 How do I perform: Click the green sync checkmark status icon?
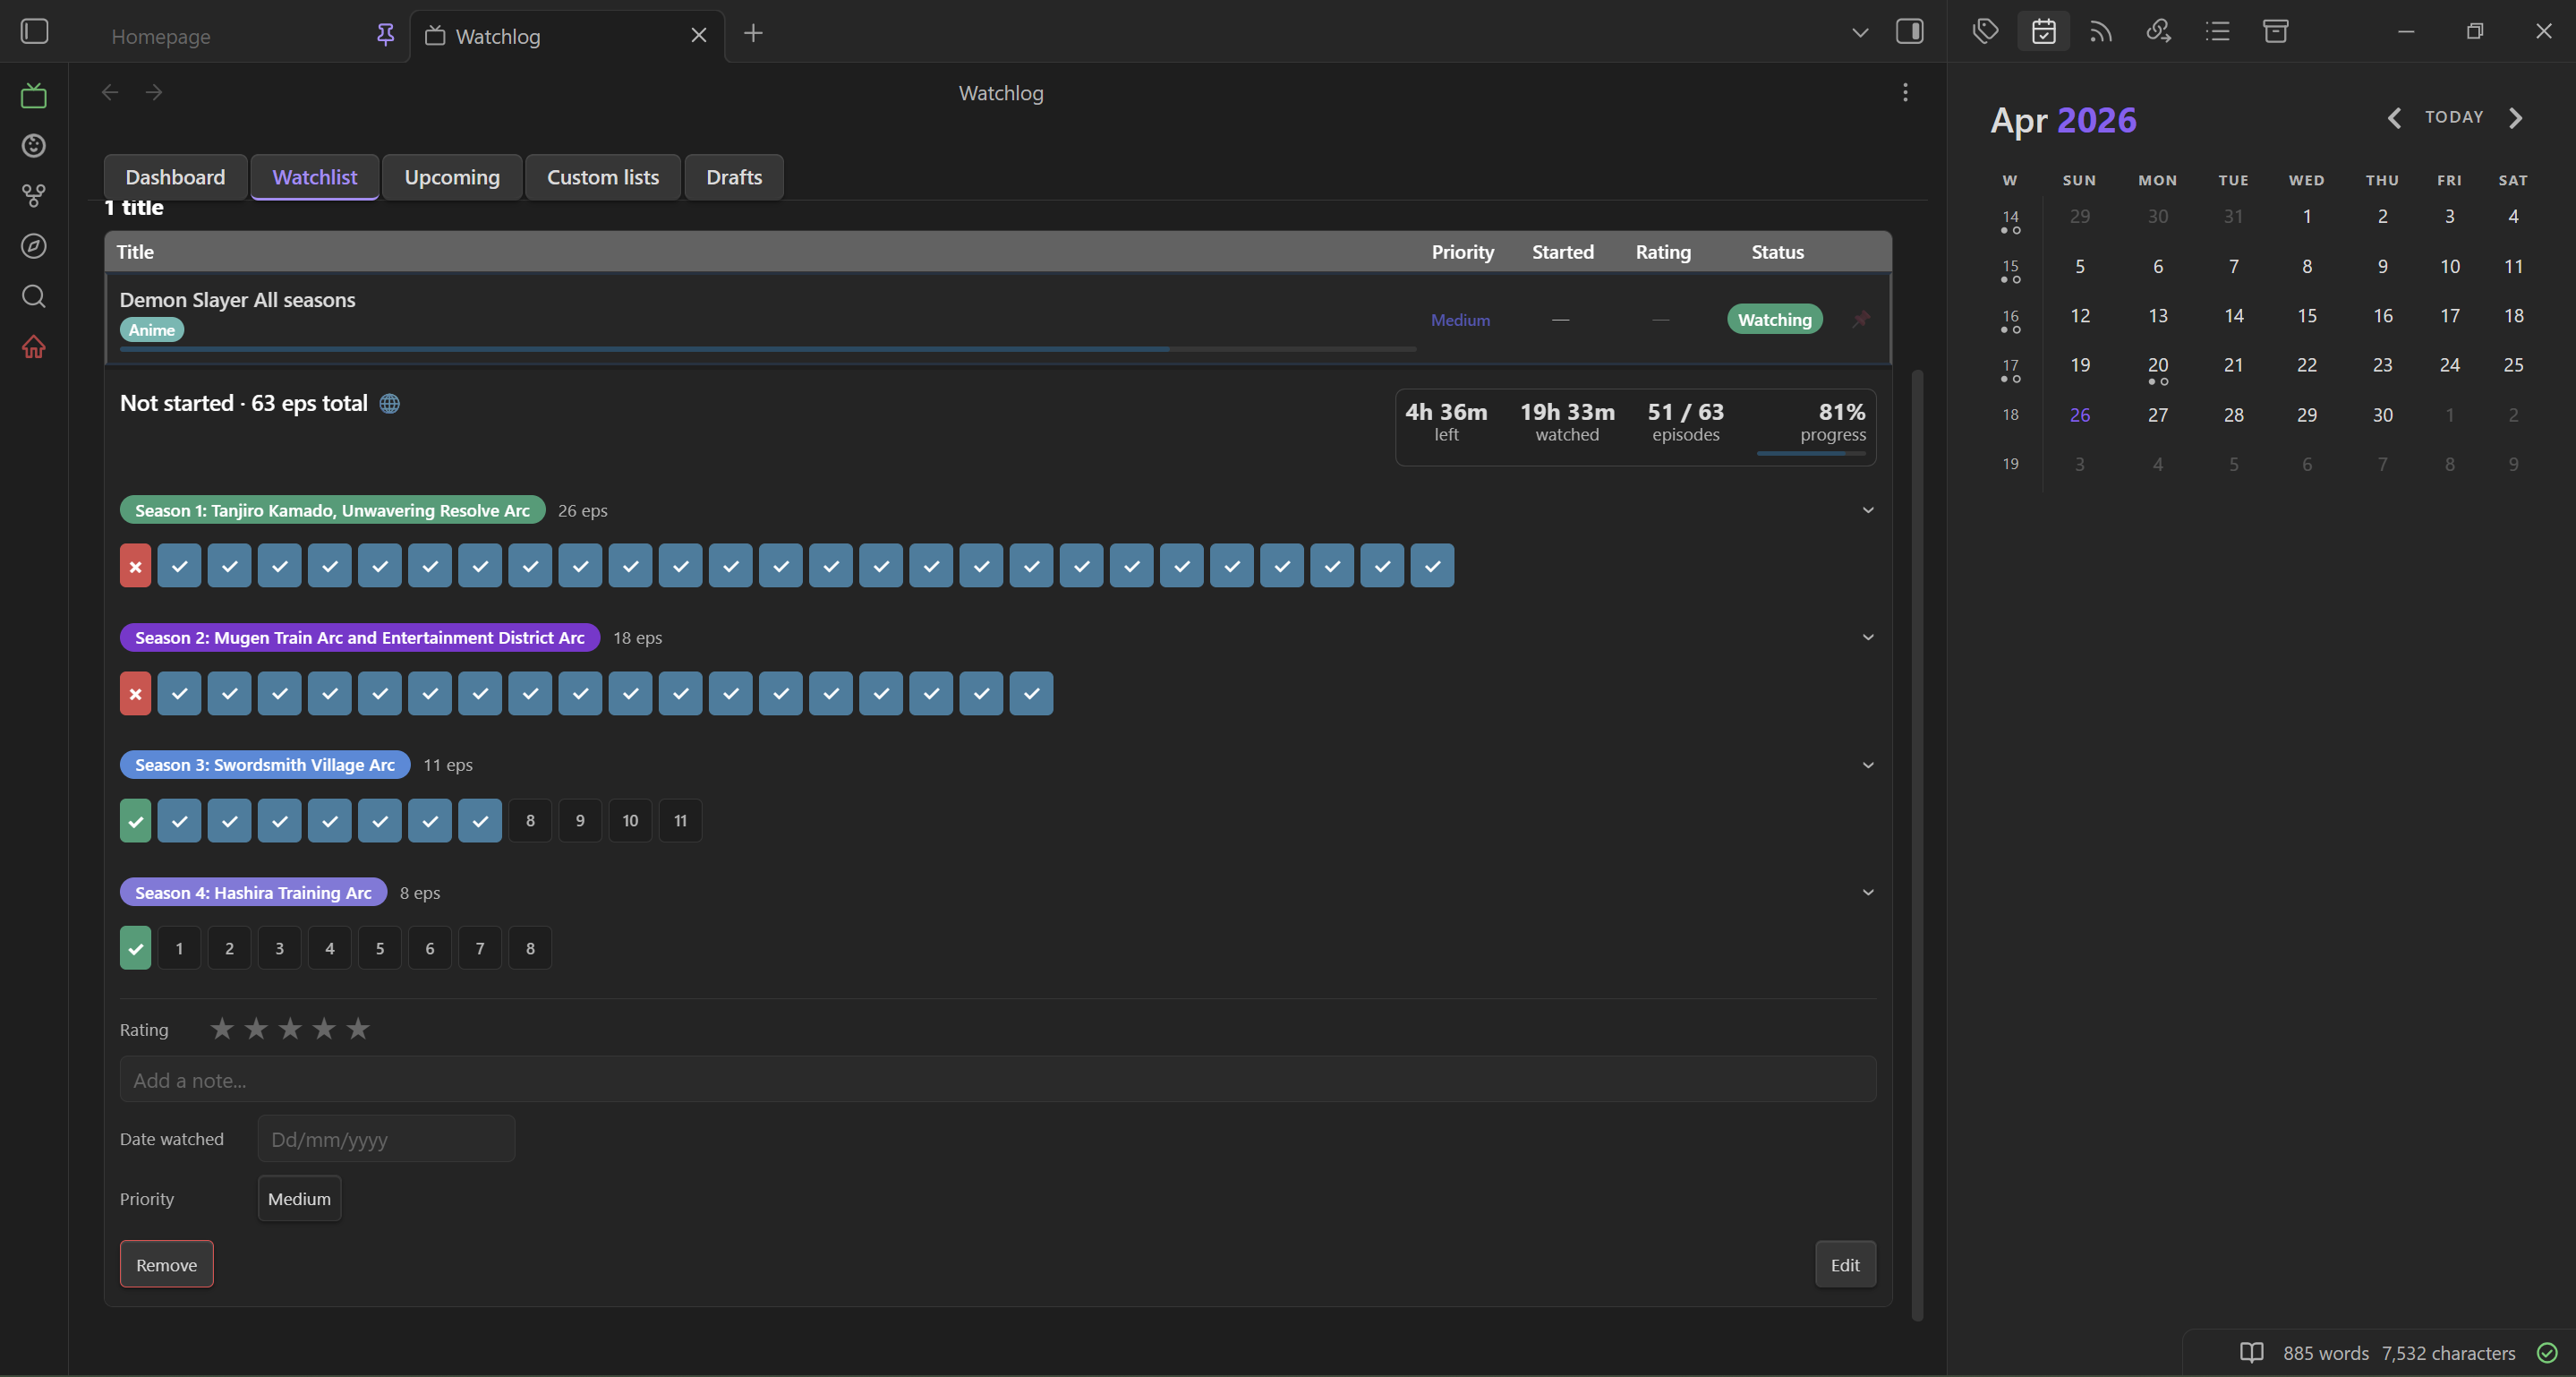click(x=2547, y=1352)
